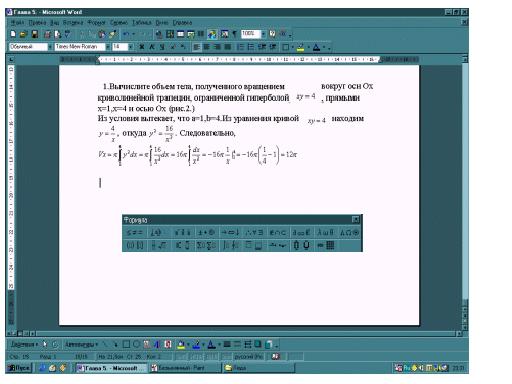Viewport: 512px width, 384px height.
Task: Open arrow symbols palette in Формула toolbar
Action: 231,232
